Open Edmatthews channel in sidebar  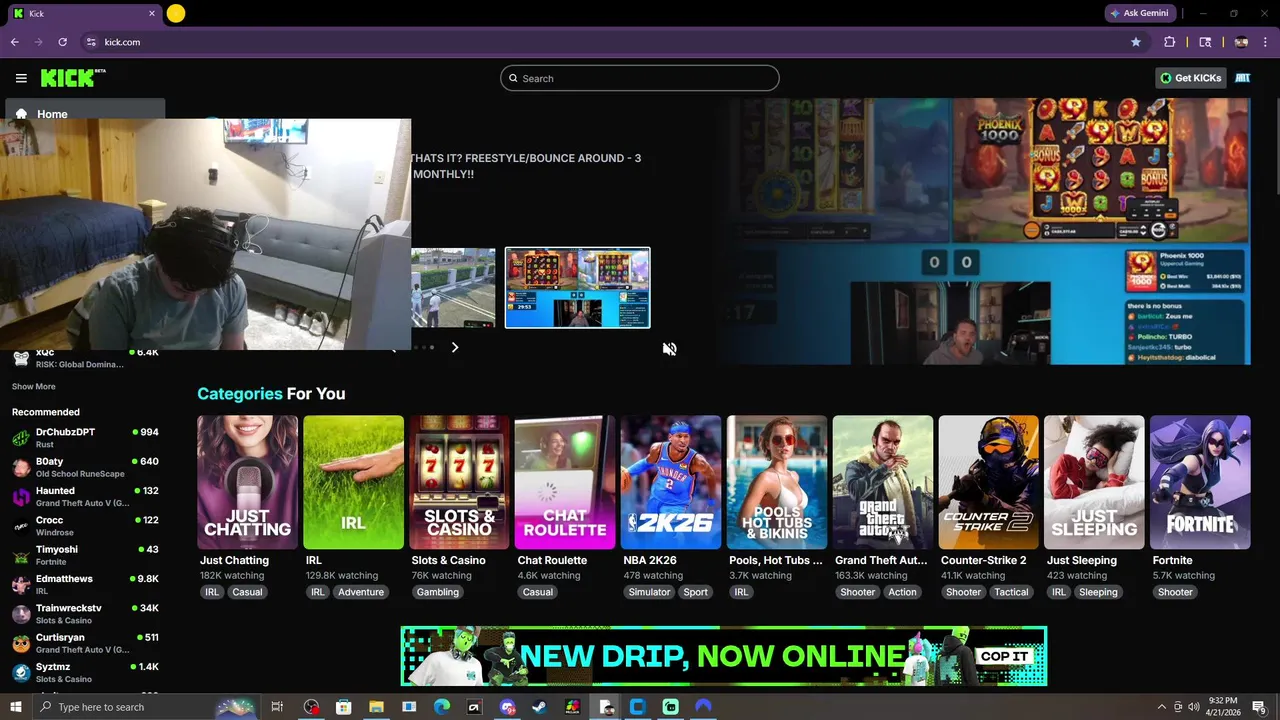coord(85,584)
